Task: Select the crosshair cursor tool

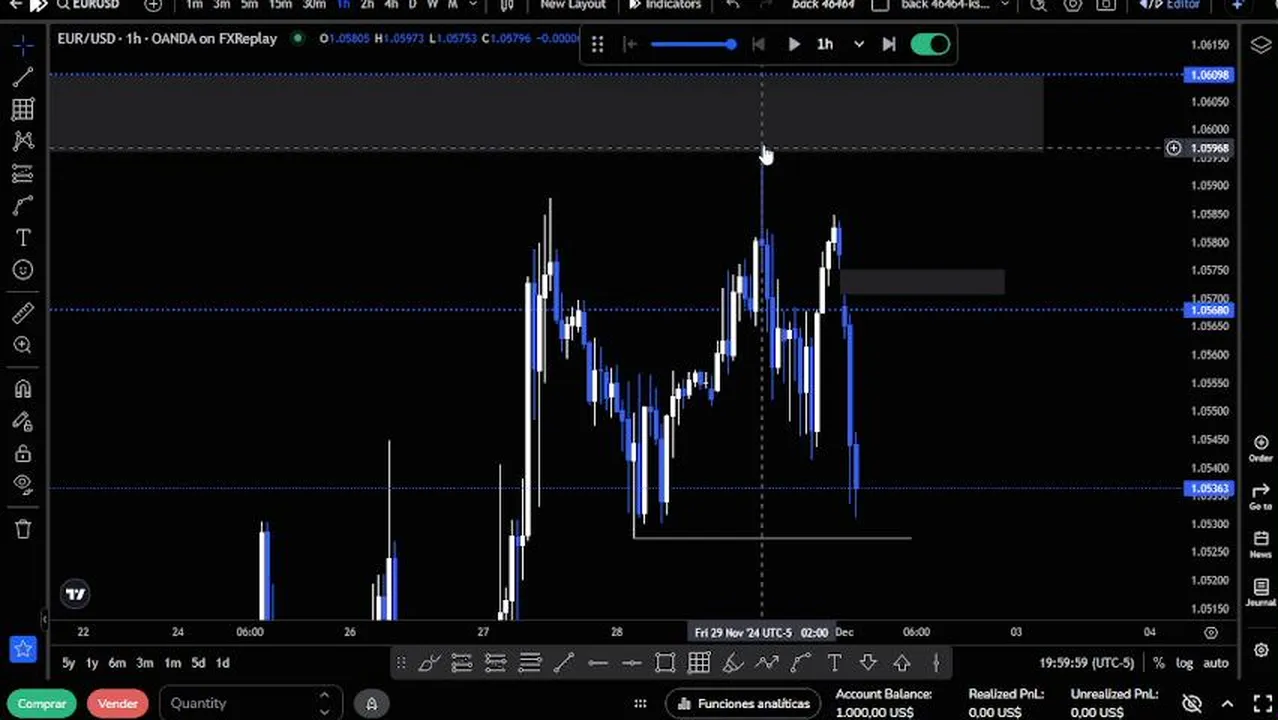Action: [x=23, y=46]
